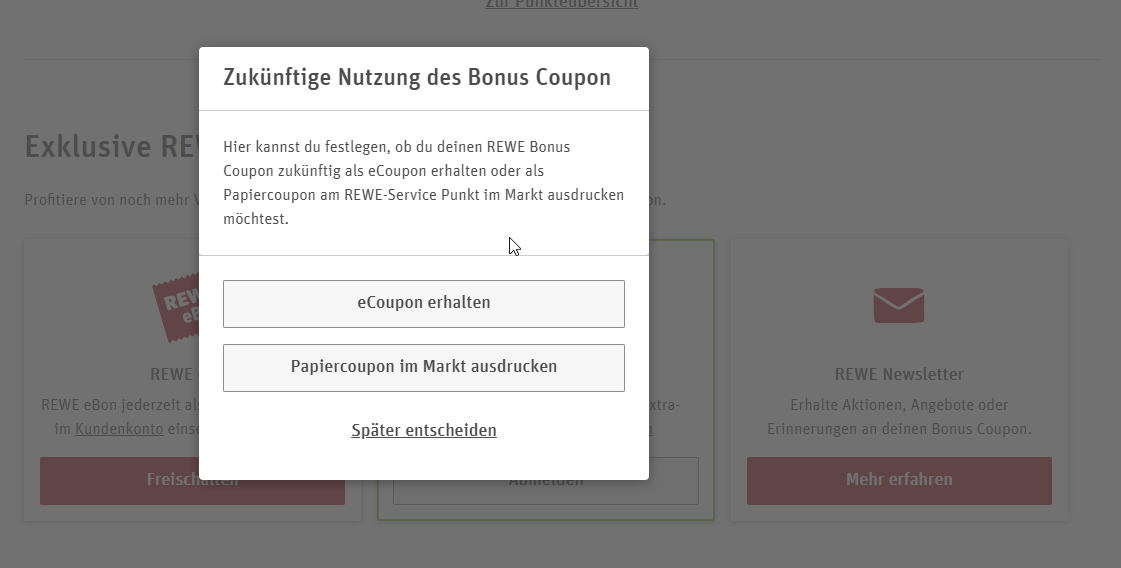Click the REWE Newsletter card title
This screenshot has height=568, width=1121.
point(899,374)
